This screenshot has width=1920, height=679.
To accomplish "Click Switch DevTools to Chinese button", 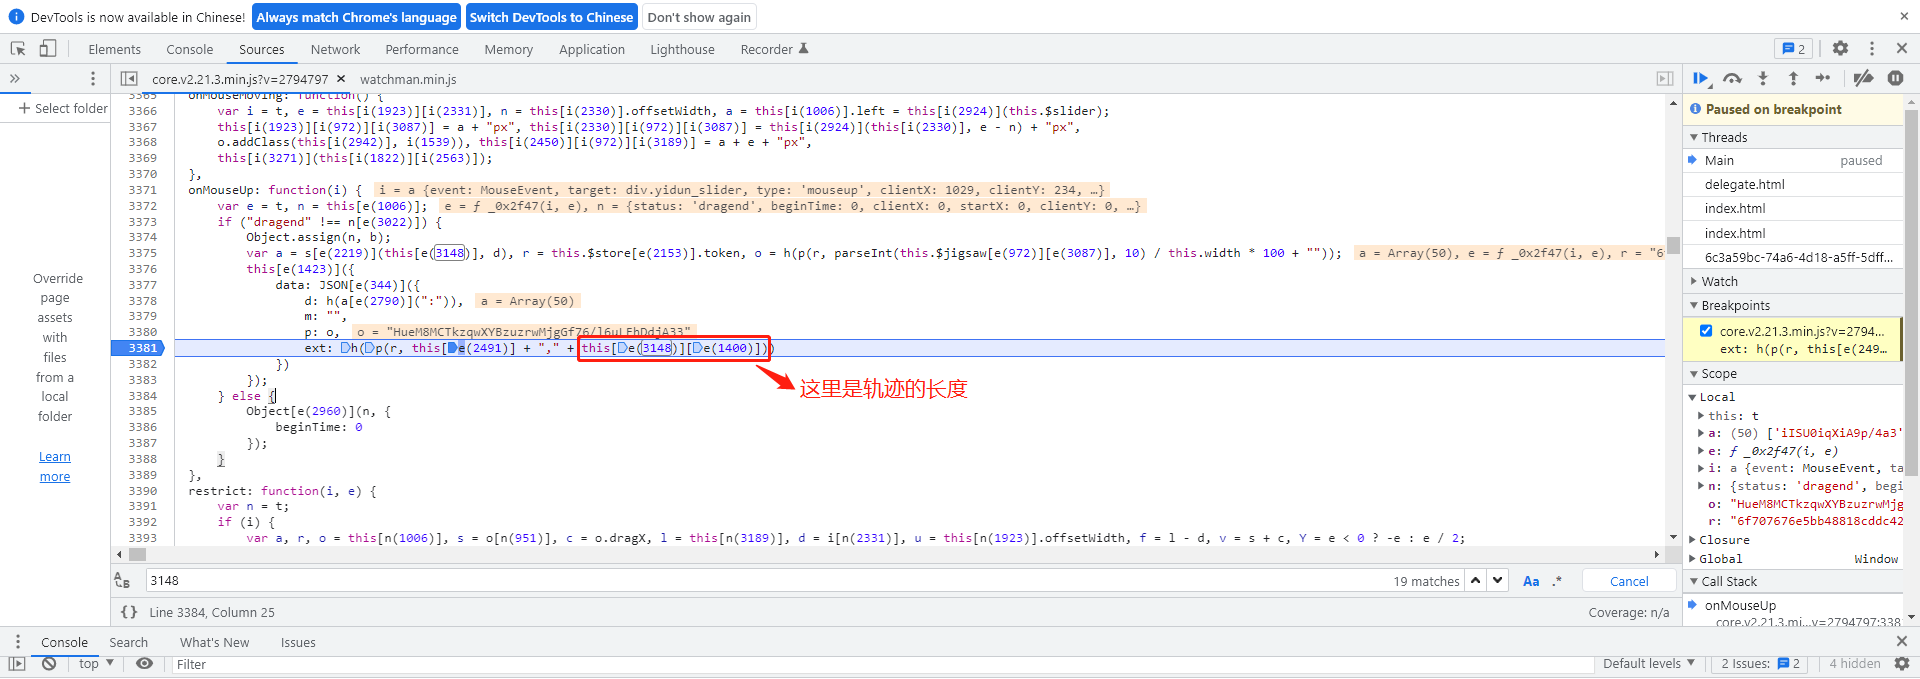I will click(551, 17).
